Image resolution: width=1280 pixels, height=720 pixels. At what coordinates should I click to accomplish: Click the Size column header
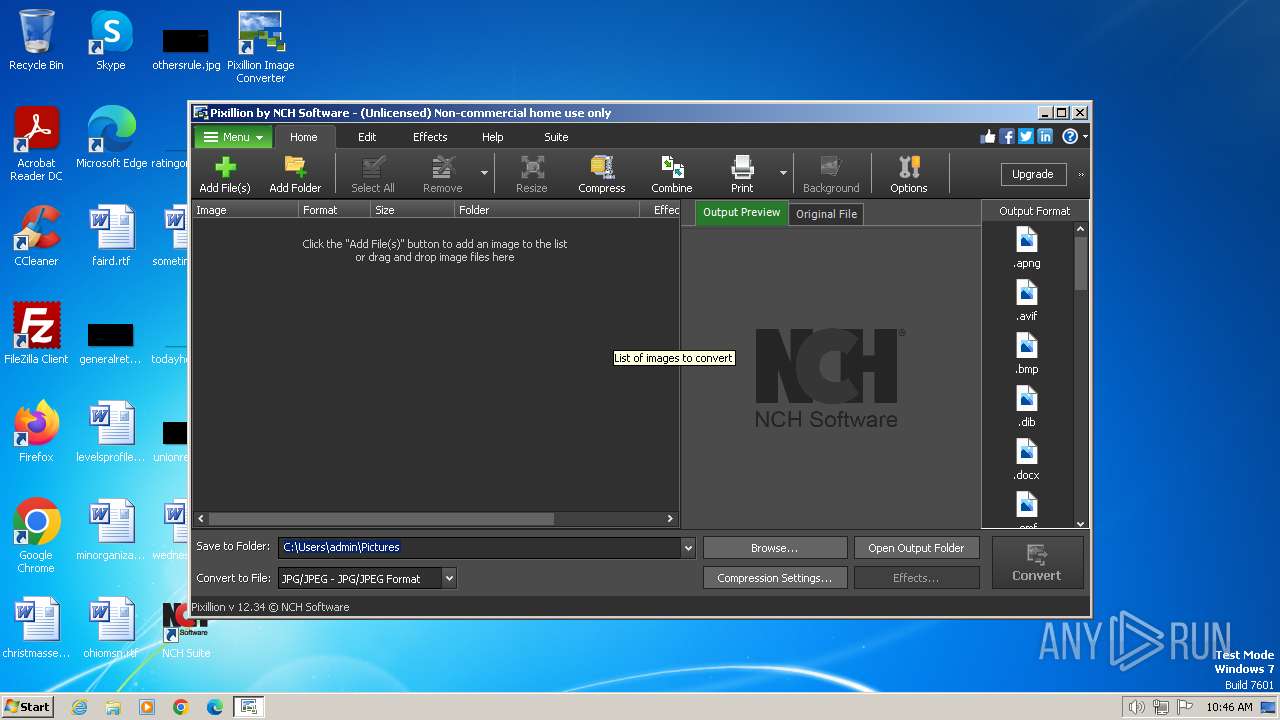(412, 210)
